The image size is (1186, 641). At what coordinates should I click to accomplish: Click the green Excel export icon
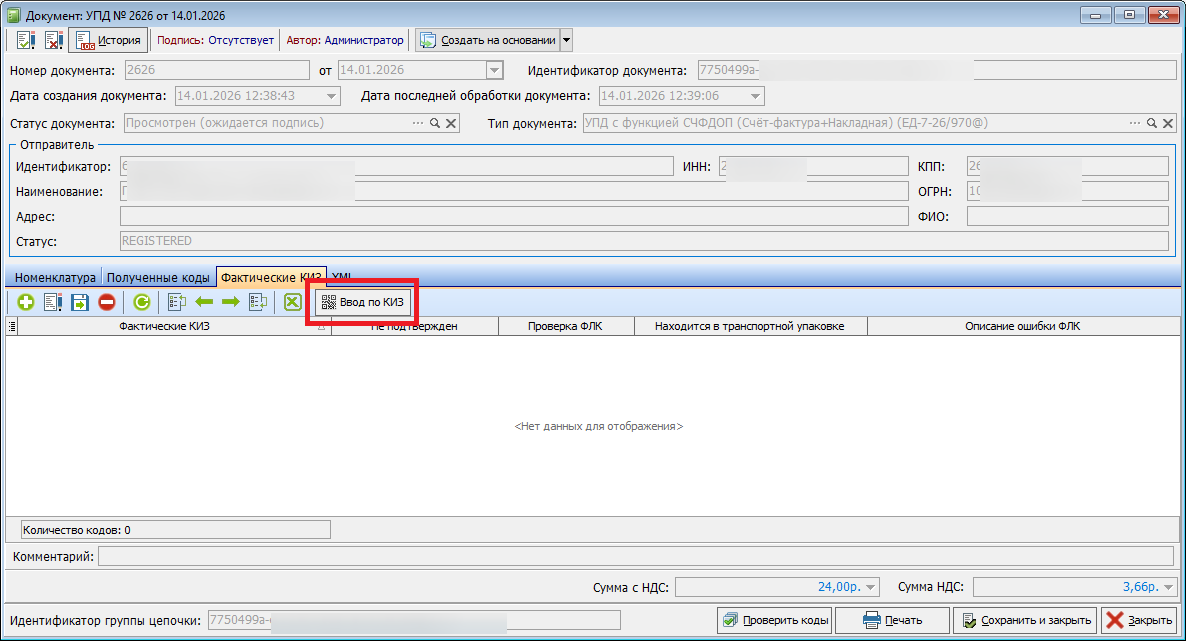292,302
